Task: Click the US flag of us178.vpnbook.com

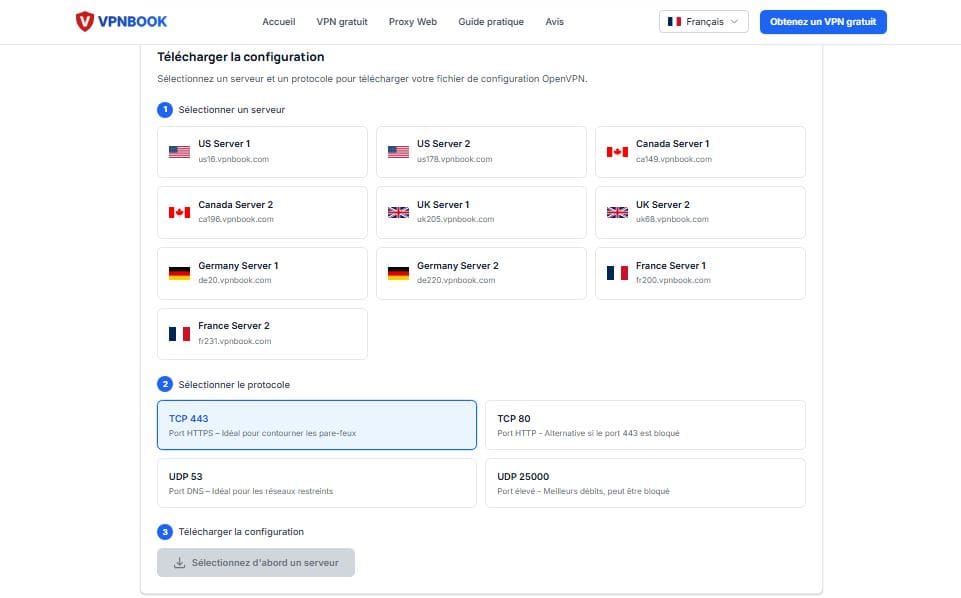Action: point(398,152)
